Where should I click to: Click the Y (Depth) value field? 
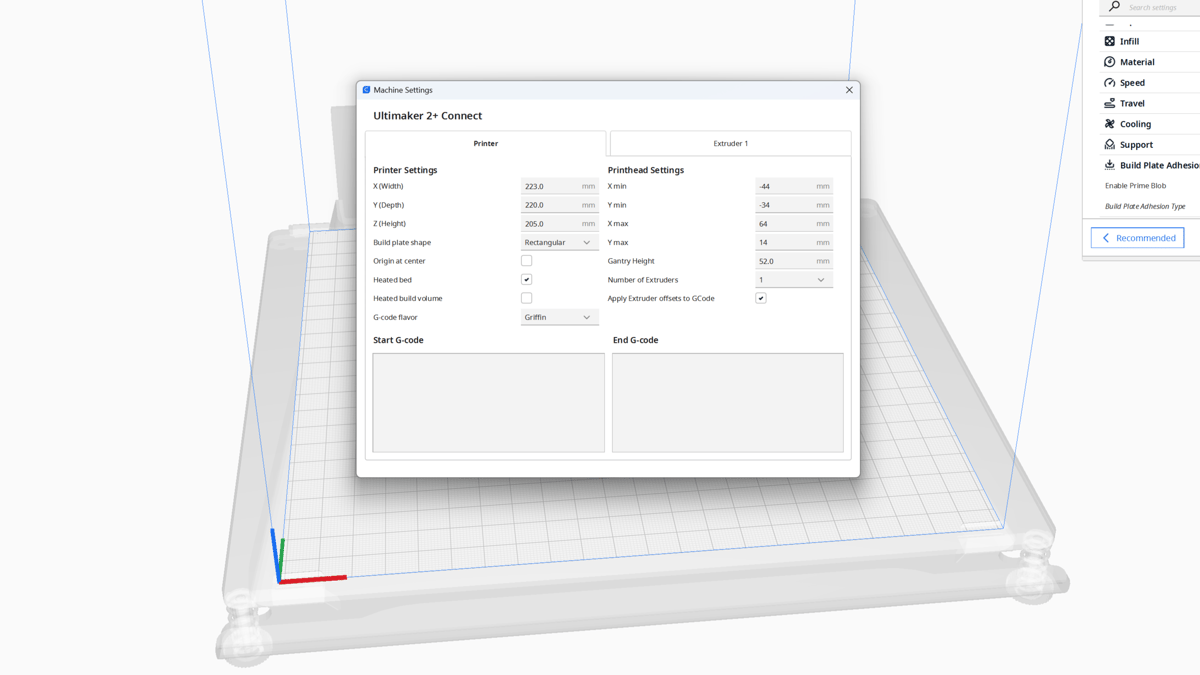point(559,205)
